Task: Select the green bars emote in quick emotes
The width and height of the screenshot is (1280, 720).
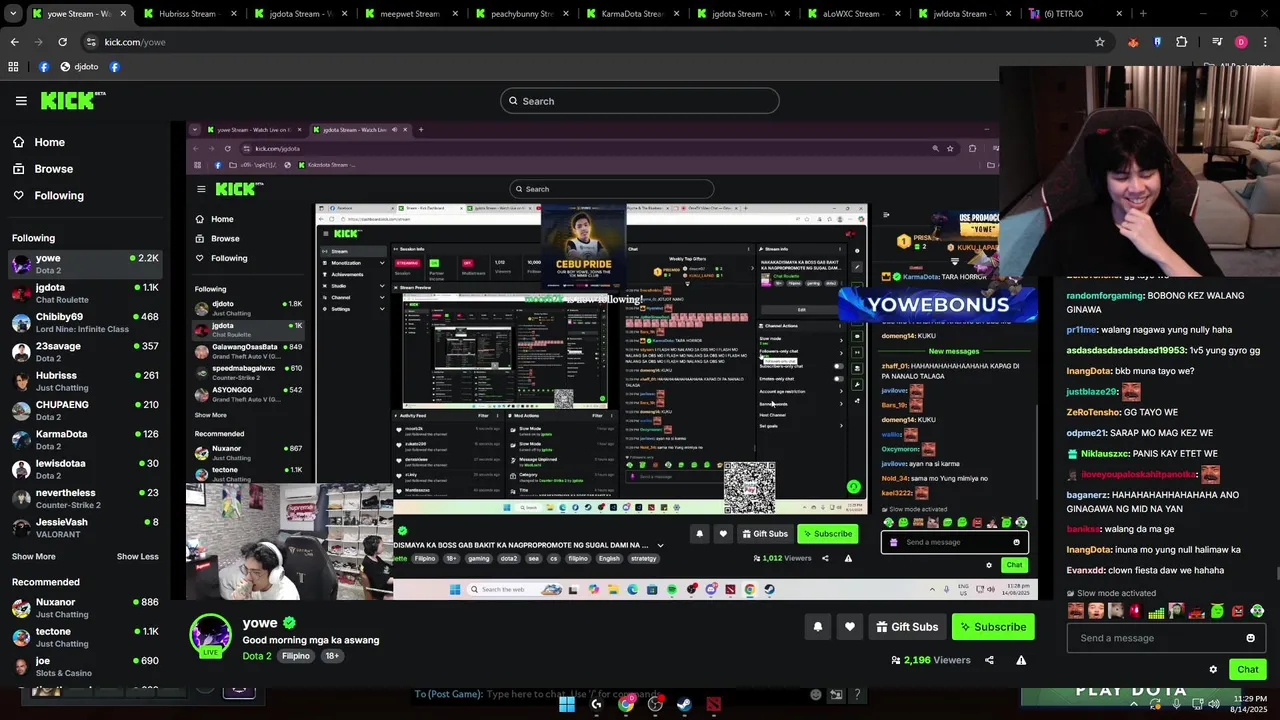Action: pyautogui.click(x=1157, y=611)
